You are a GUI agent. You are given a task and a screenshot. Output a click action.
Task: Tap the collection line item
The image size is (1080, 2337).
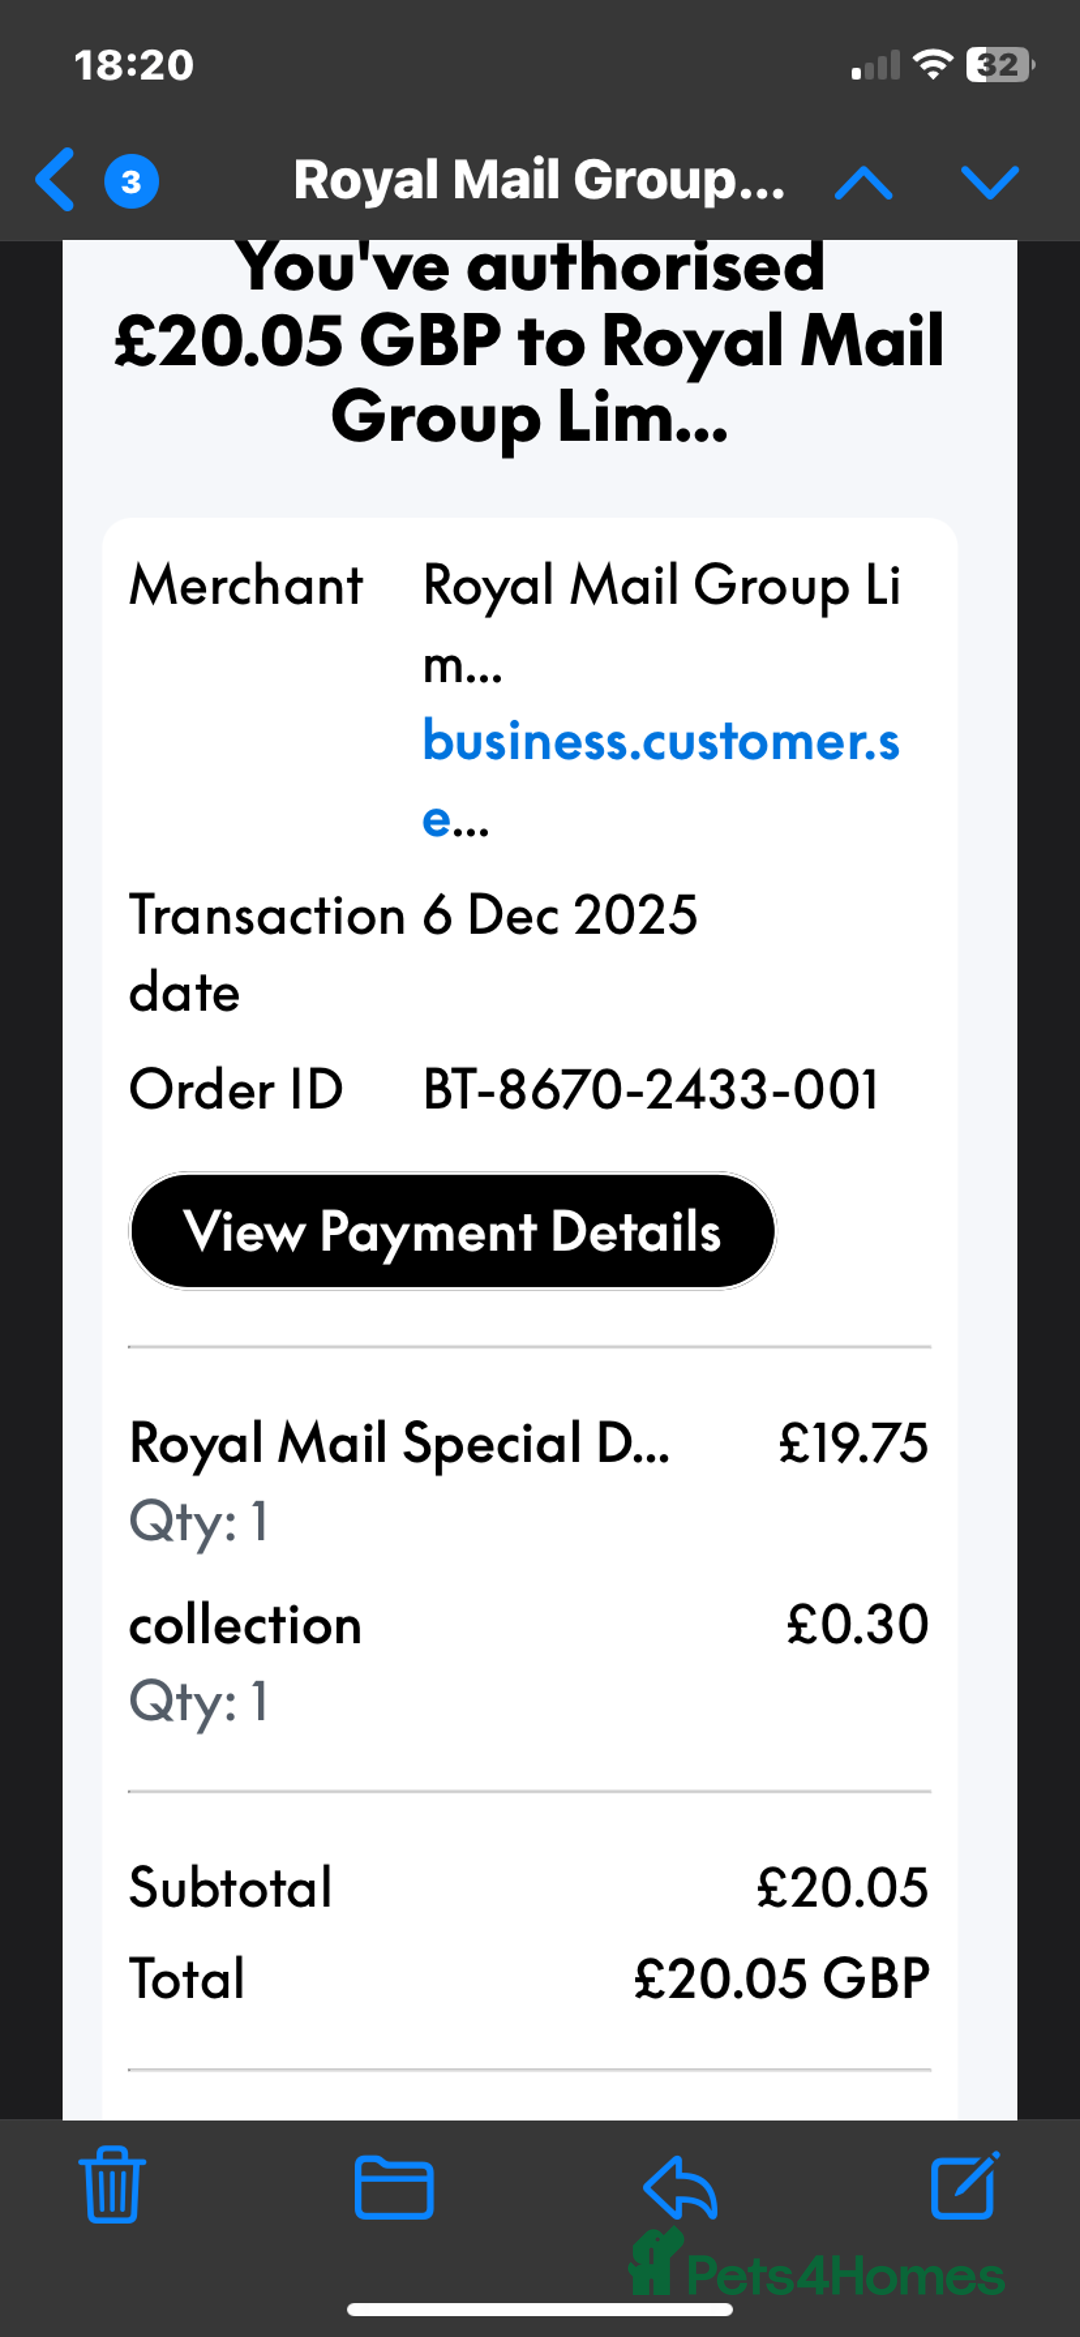[246, 1625]
